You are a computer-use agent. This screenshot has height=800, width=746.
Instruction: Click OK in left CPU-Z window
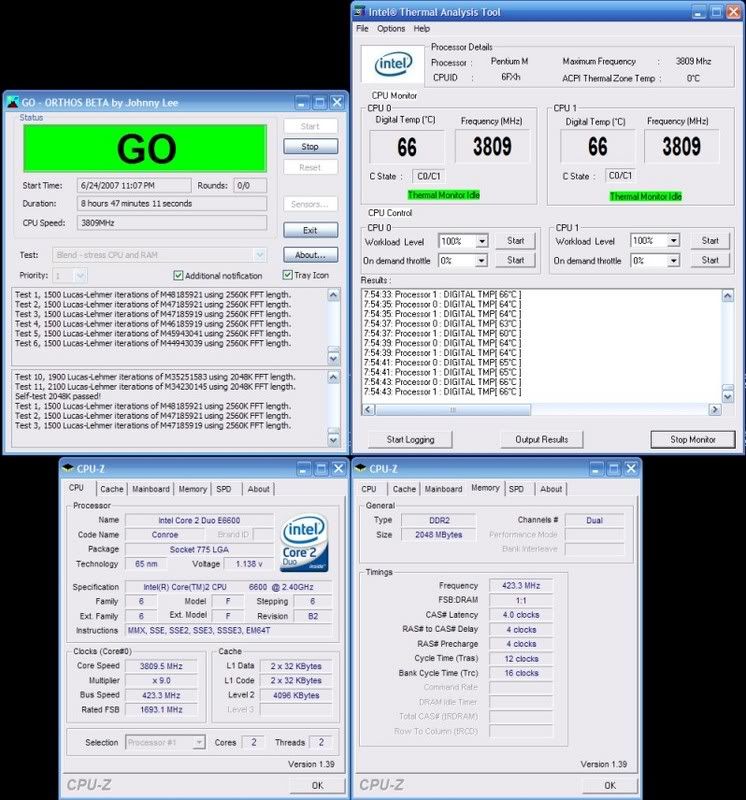pos(317,785)
